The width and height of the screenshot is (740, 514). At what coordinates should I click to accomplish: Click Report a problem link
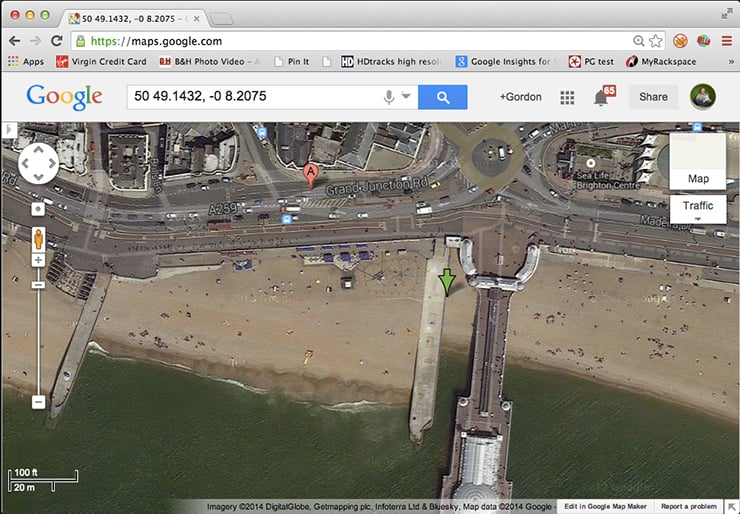[x=688, y=506]
